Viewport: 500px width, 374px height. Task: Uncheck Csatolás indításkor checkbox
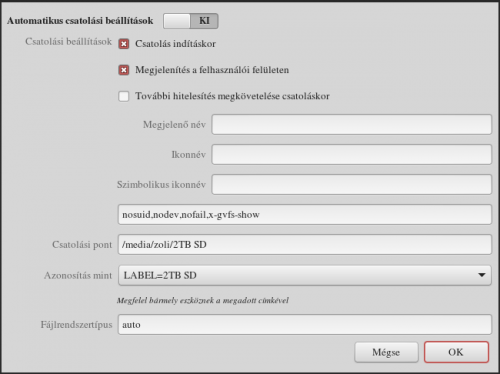(x=124, y=44)
